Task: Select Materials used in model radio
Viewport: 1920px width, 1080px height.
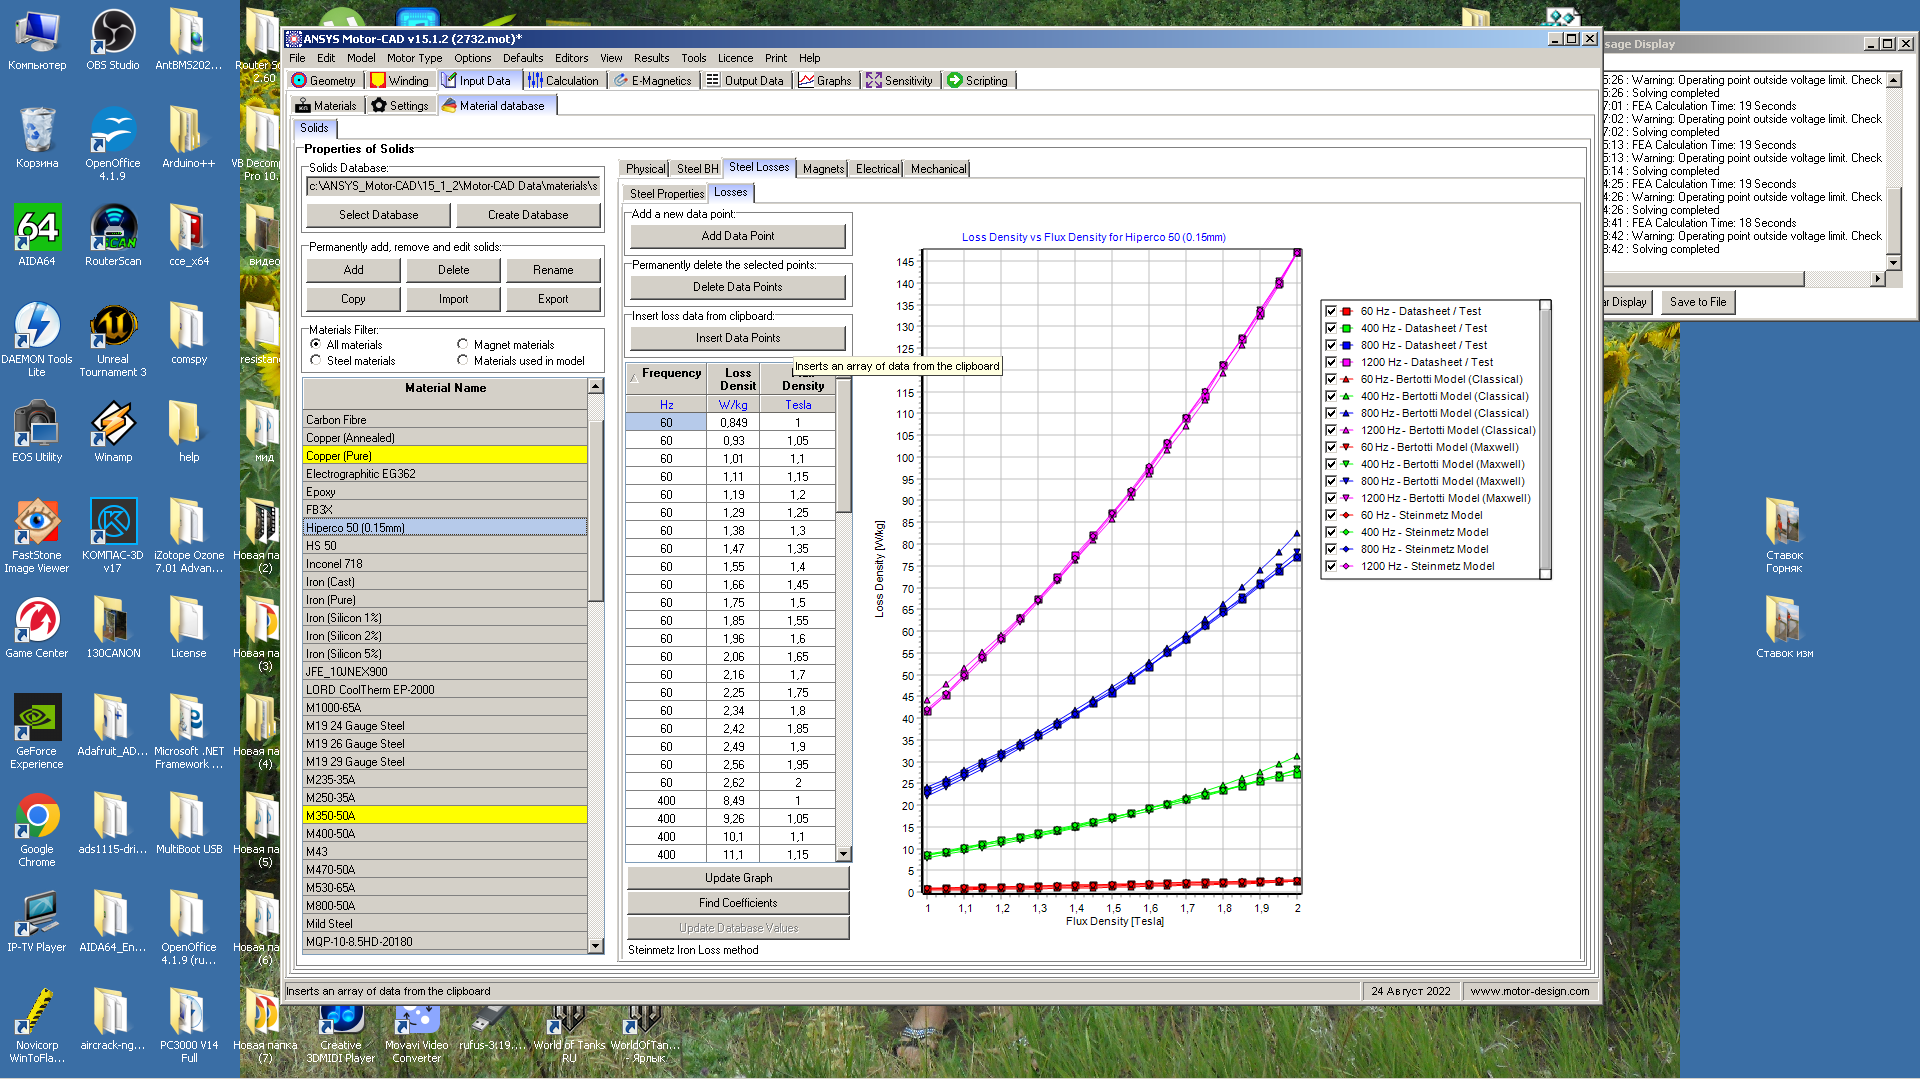Action: coord(463,361)
